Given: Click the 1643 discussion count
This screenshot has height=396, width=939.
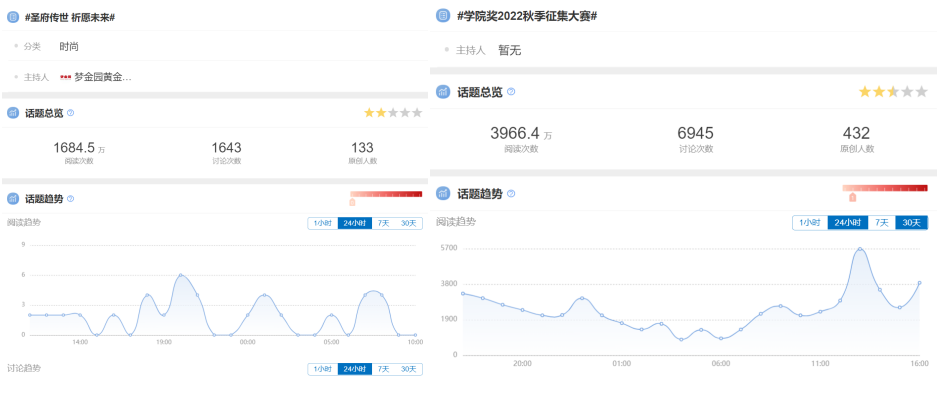Looking at the screenshot, I should pos(226,148).
